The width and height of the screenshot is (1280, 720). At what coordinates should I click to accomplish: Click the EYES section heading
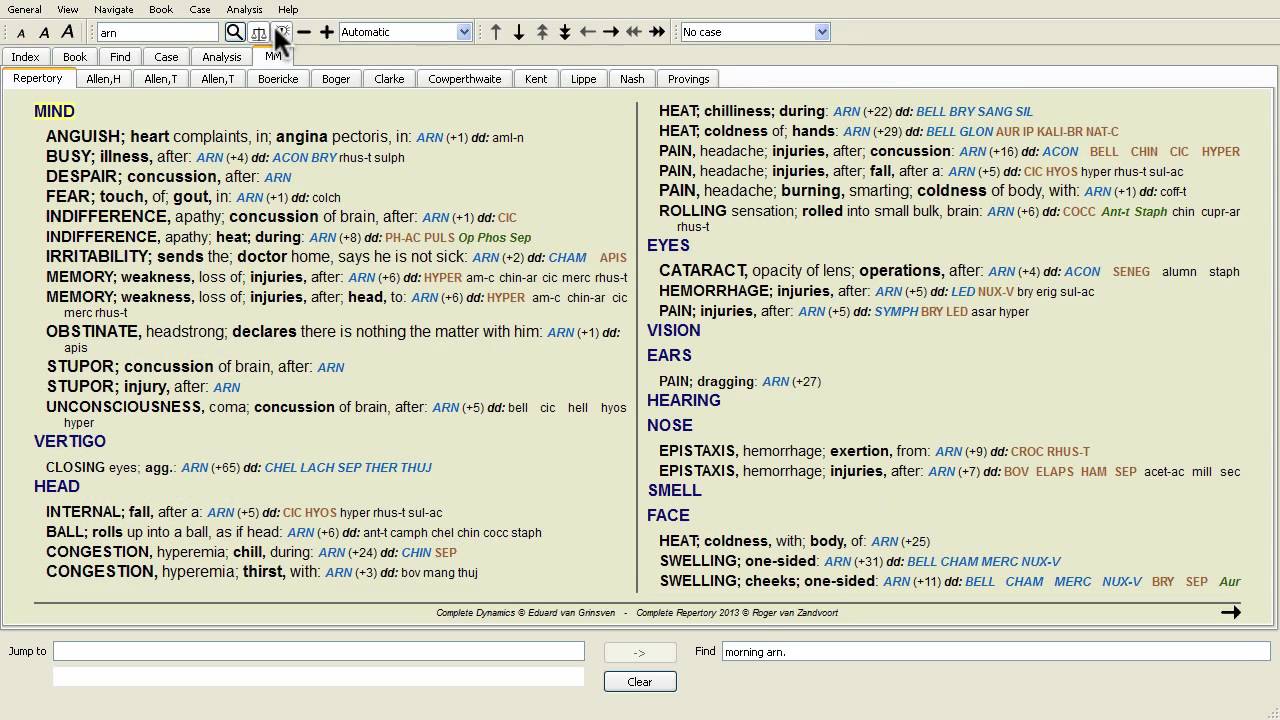pos(668,245)
